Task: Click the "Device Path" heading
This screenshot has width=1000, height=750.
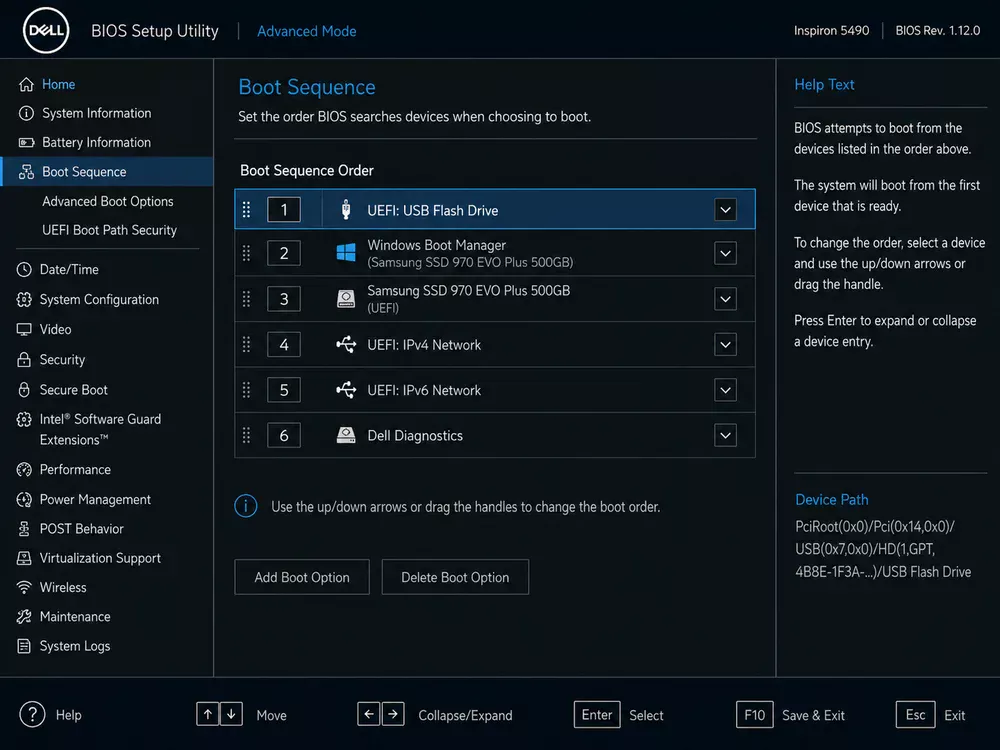Action: pos(832,500)
